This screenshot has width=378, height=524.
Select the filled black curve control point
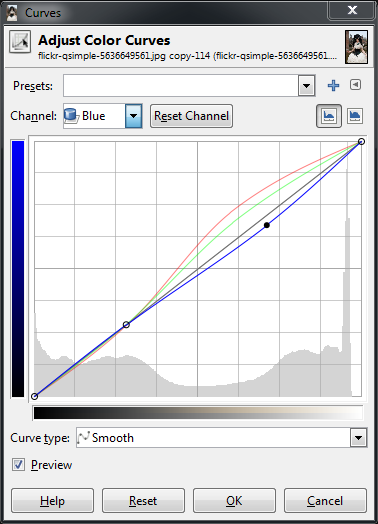pyautogui.click(x=267, y=225)
